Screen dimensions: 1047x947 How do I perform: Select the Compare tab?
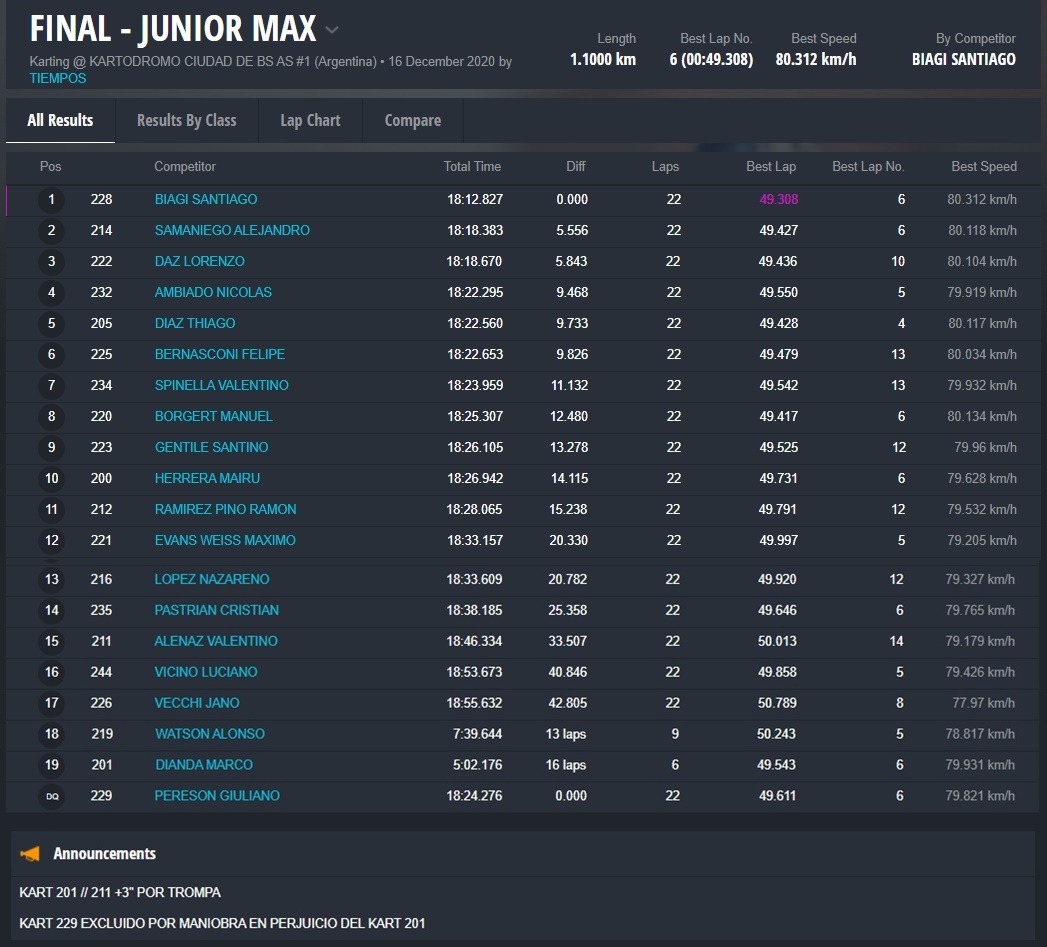click(x=412, y=120)
